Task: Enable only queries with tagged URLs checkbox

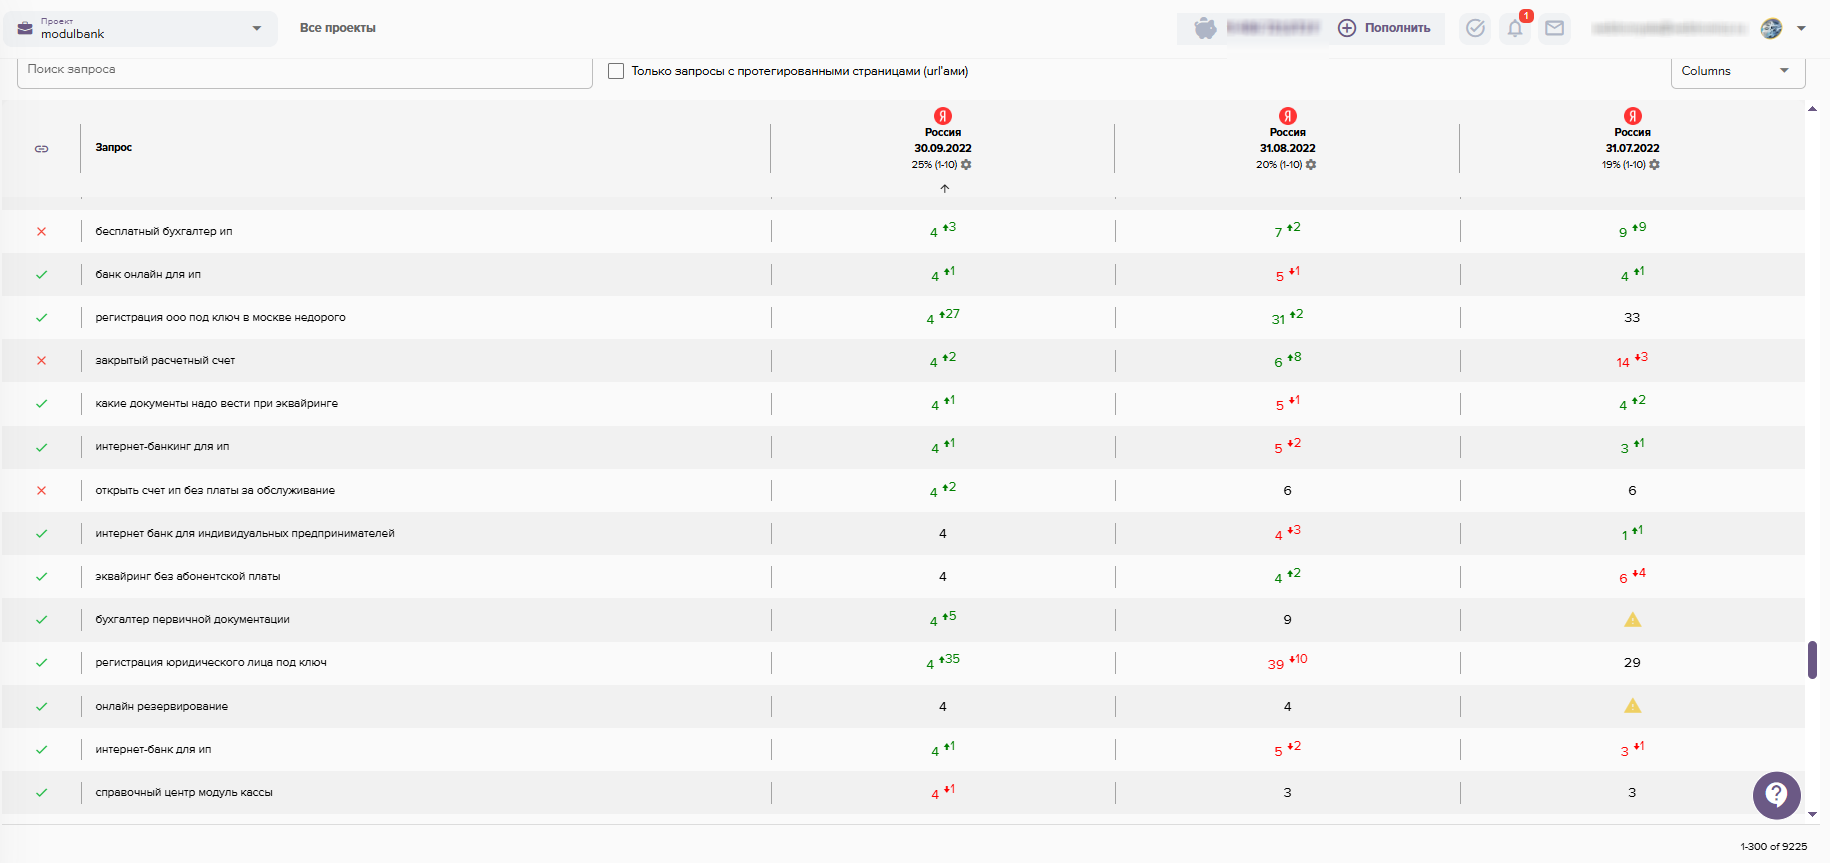Action: coord(616,71)
